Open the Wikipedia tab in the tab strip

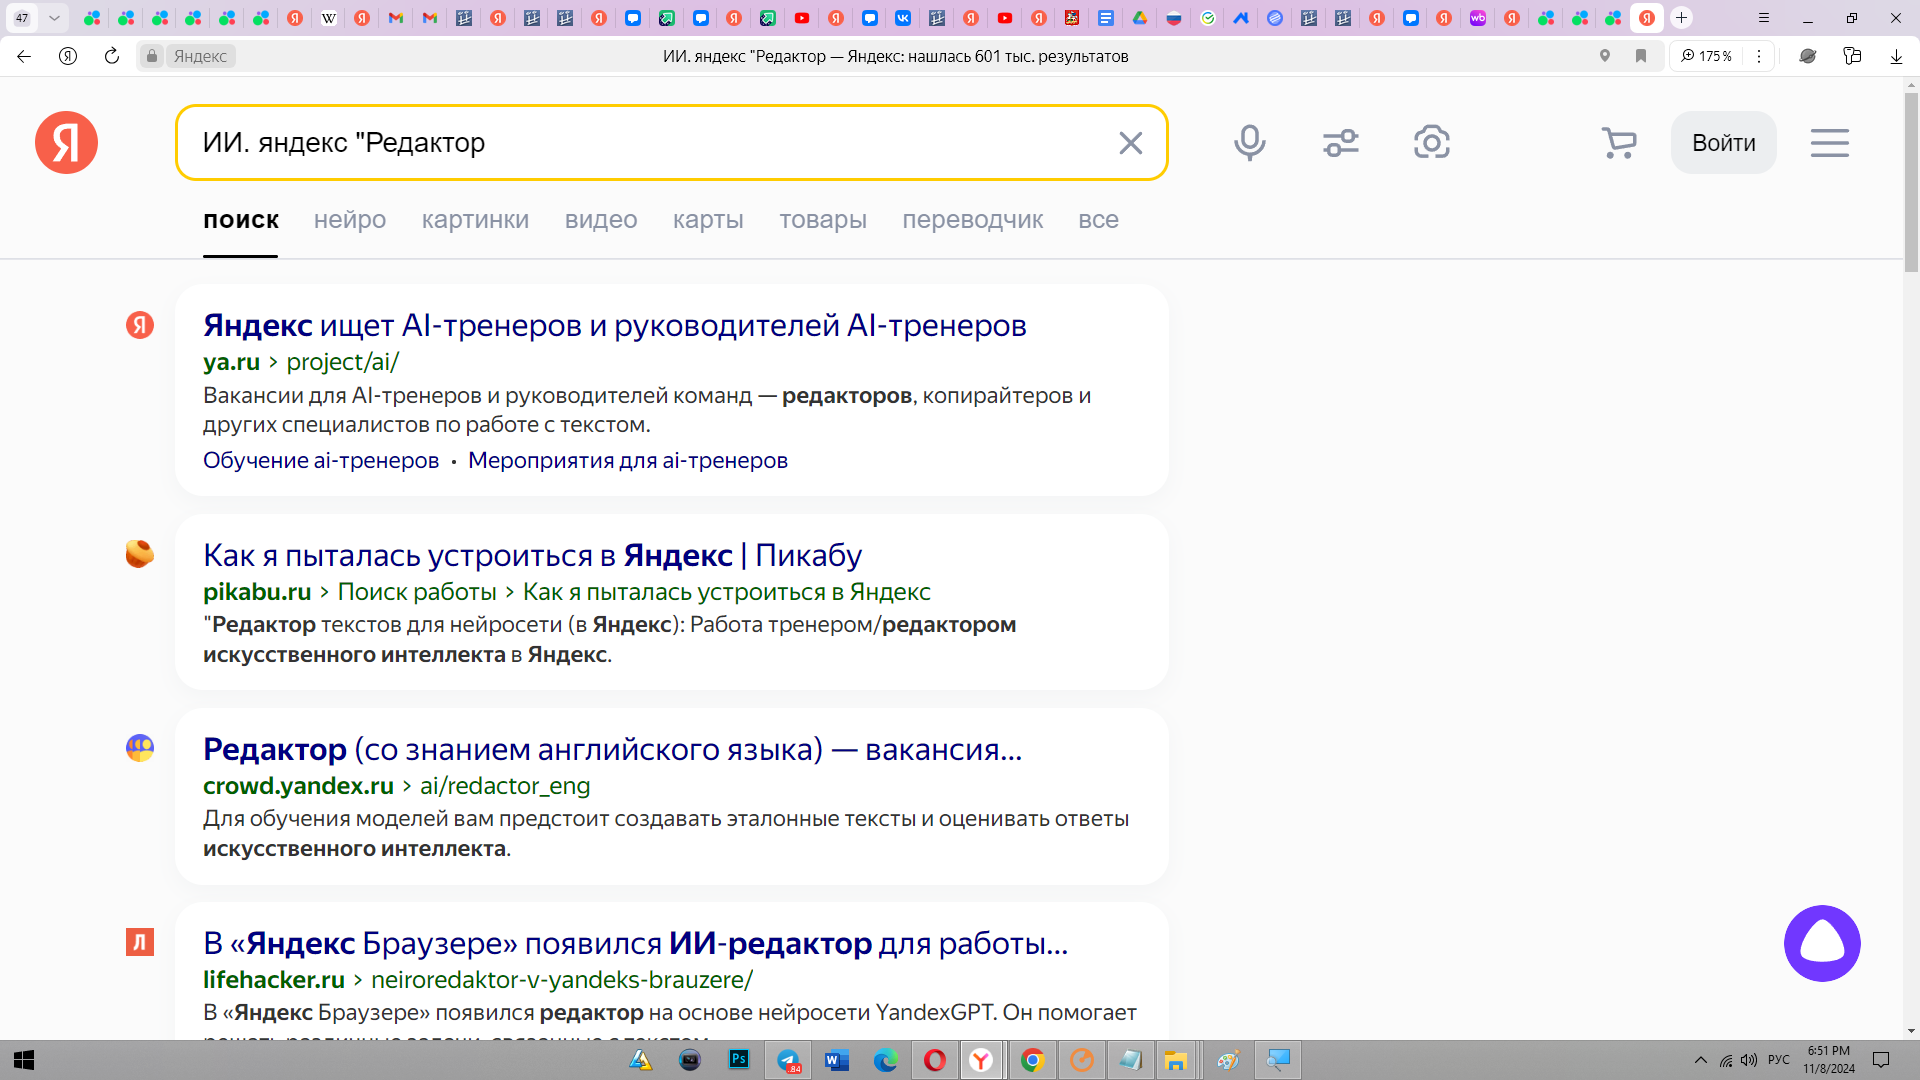(328, 18)
